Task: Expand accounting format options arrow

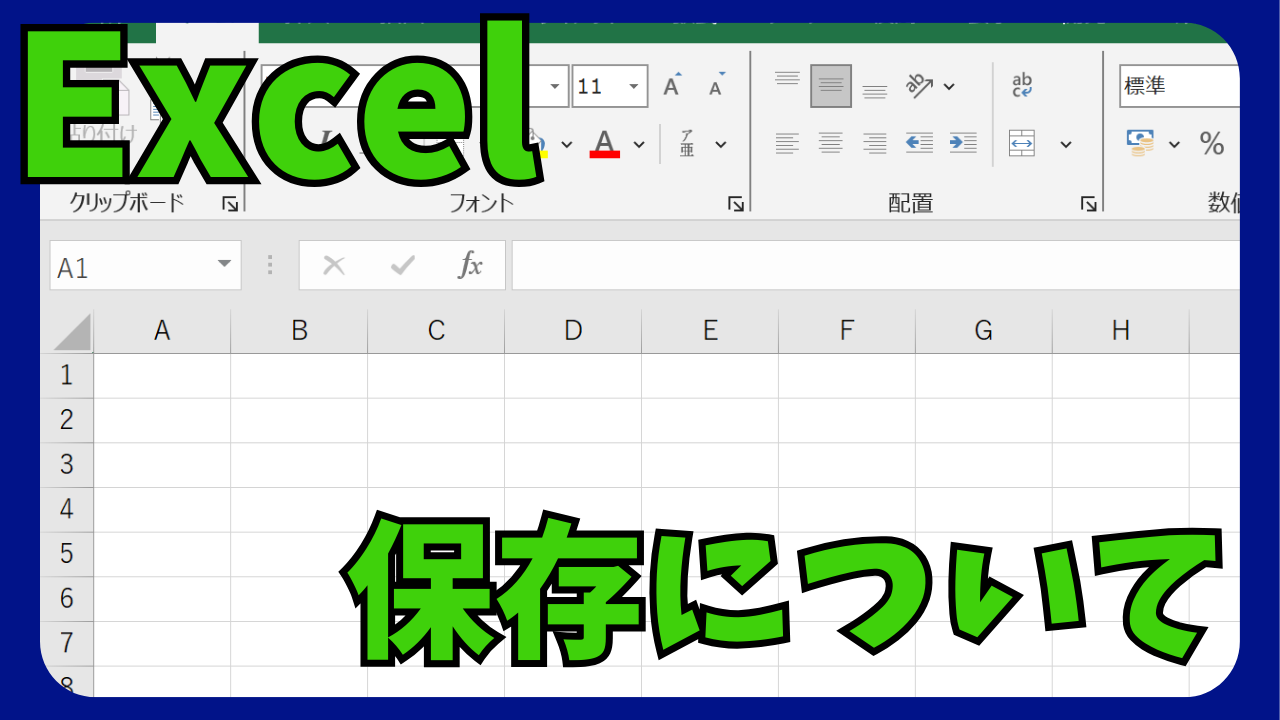Action: 1175,144
